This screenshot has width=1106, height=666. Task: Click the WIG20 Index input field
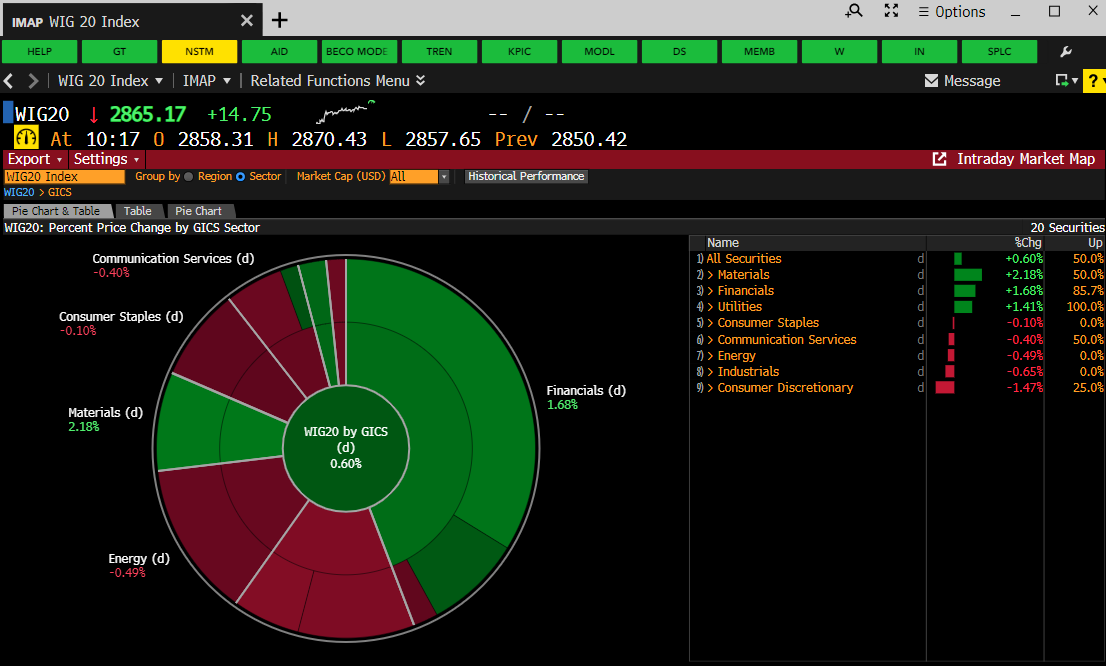[x=64, y=177]
